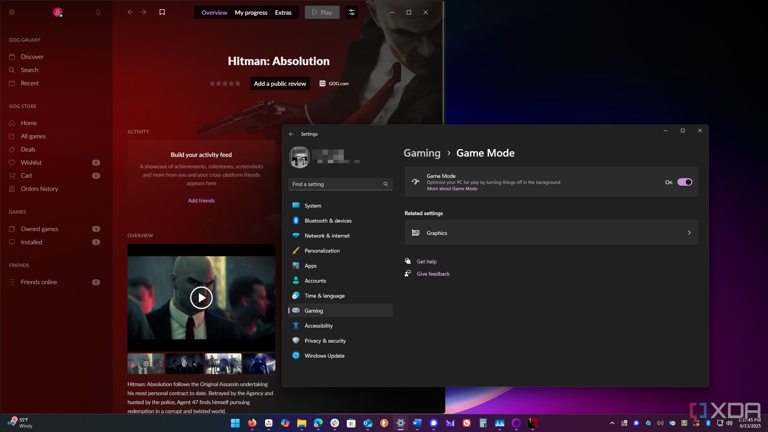The image size is (768, 432).
Task: Go forward in GOG Galaxy navigation
Action: (144, 12)
